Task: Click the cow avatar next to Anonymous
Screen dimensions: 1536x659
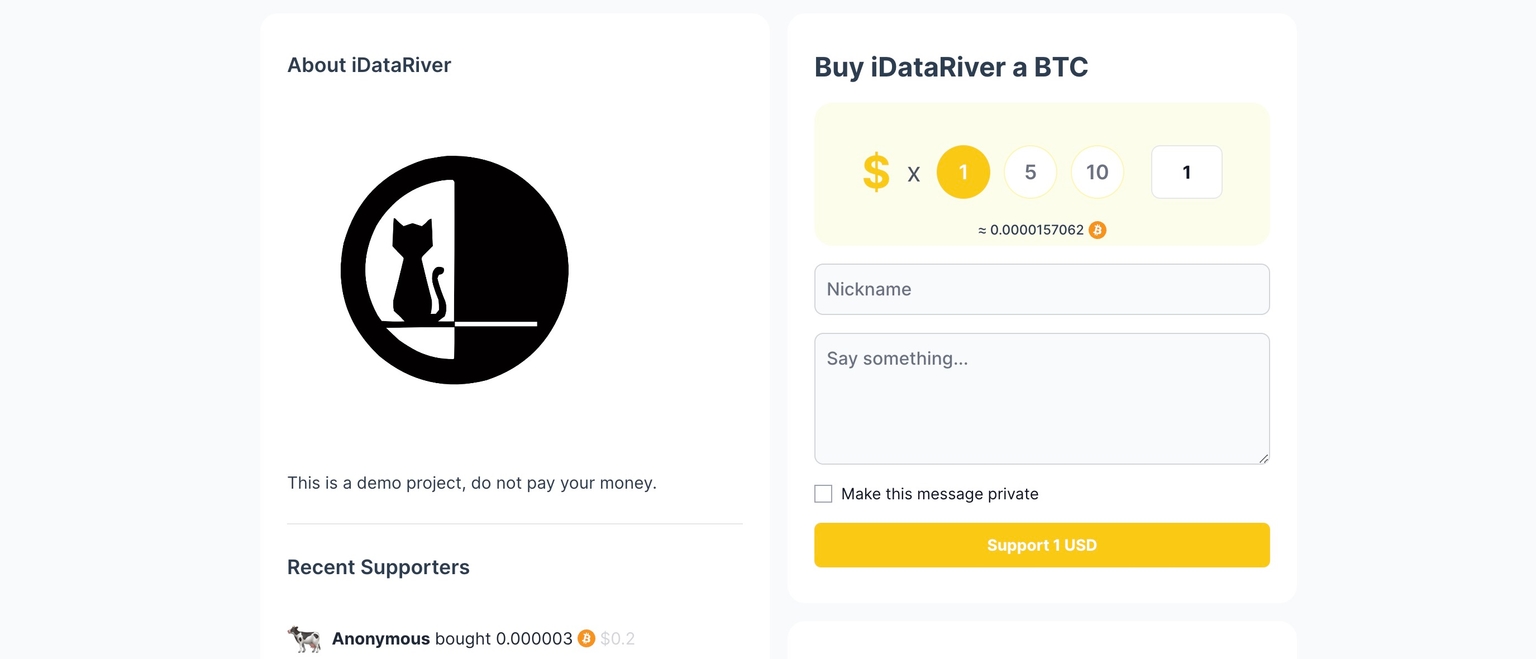Action: 304,638
